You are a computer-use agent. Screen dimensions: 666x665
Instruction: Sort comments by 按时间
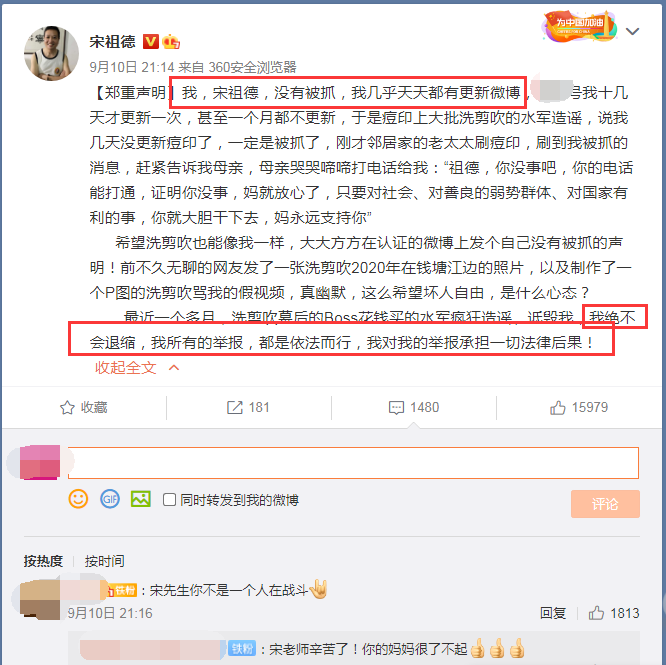click(104, 561)
